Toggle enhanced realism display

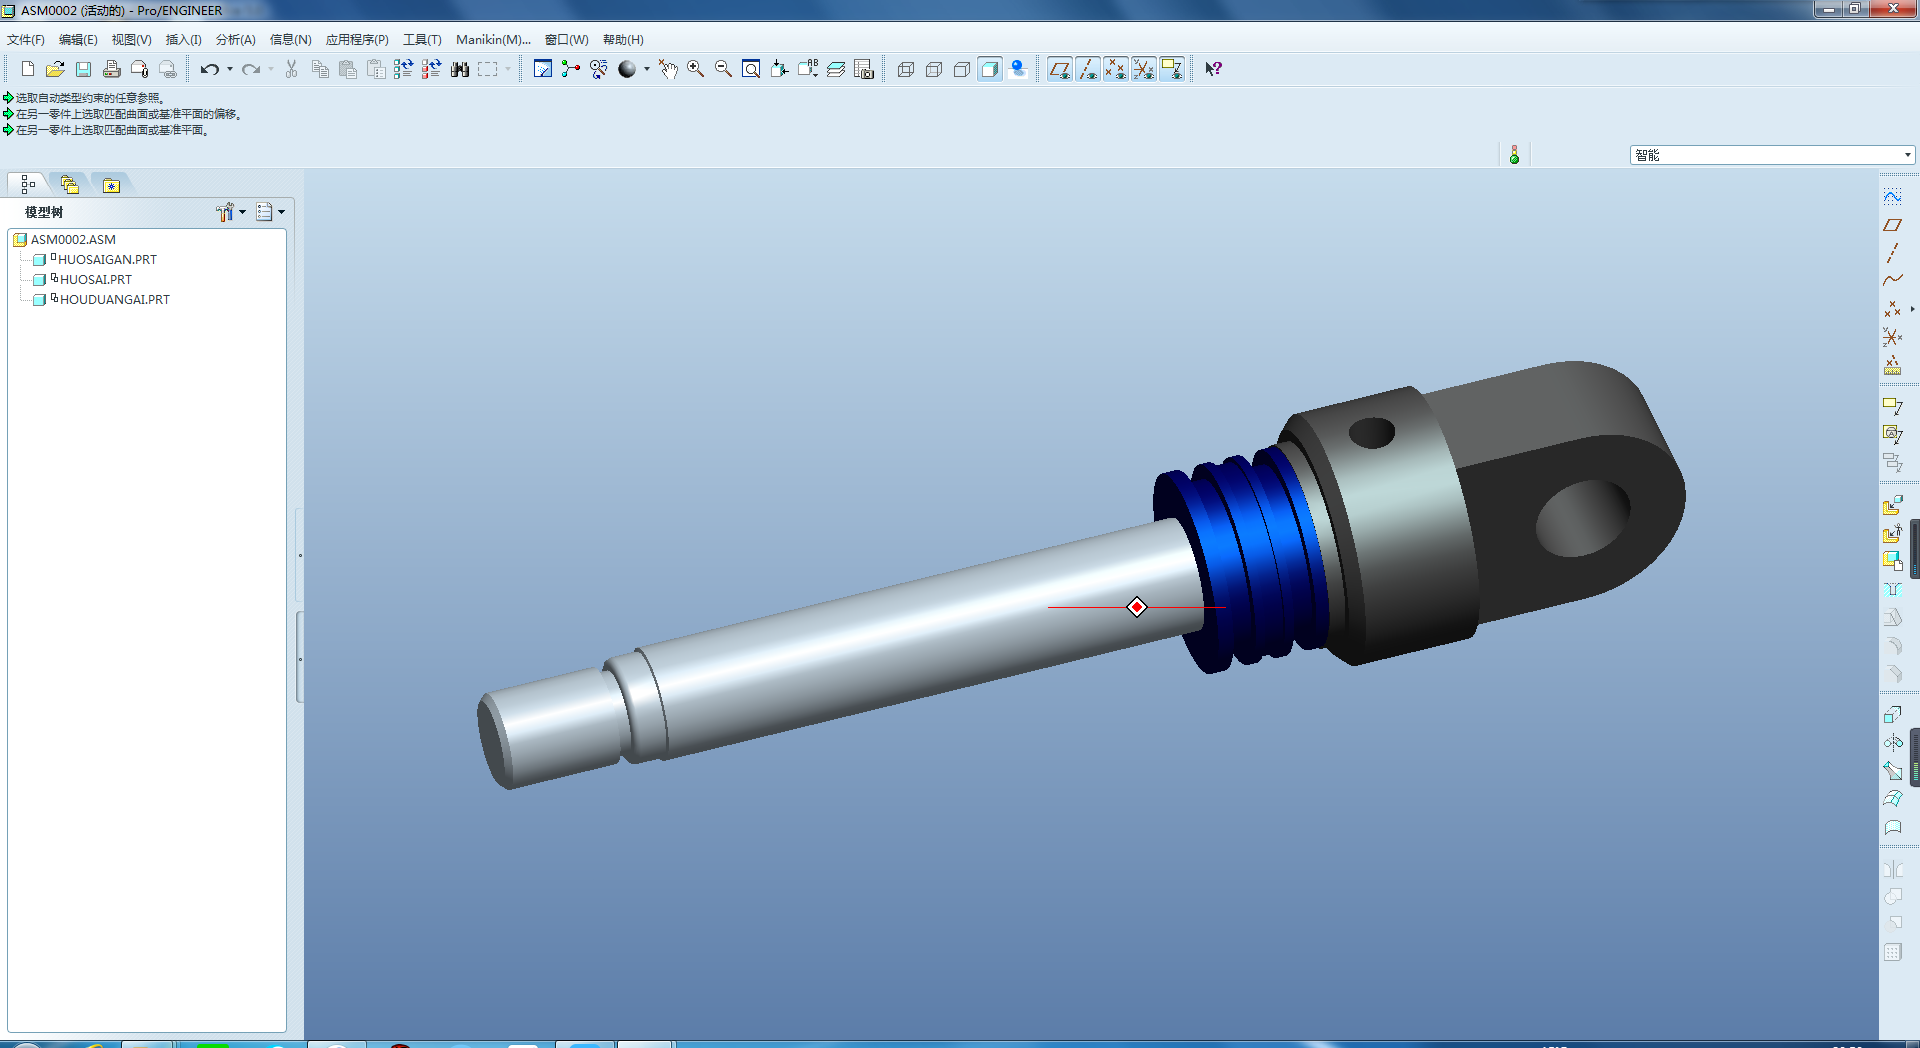click(x=1018, y=69)
